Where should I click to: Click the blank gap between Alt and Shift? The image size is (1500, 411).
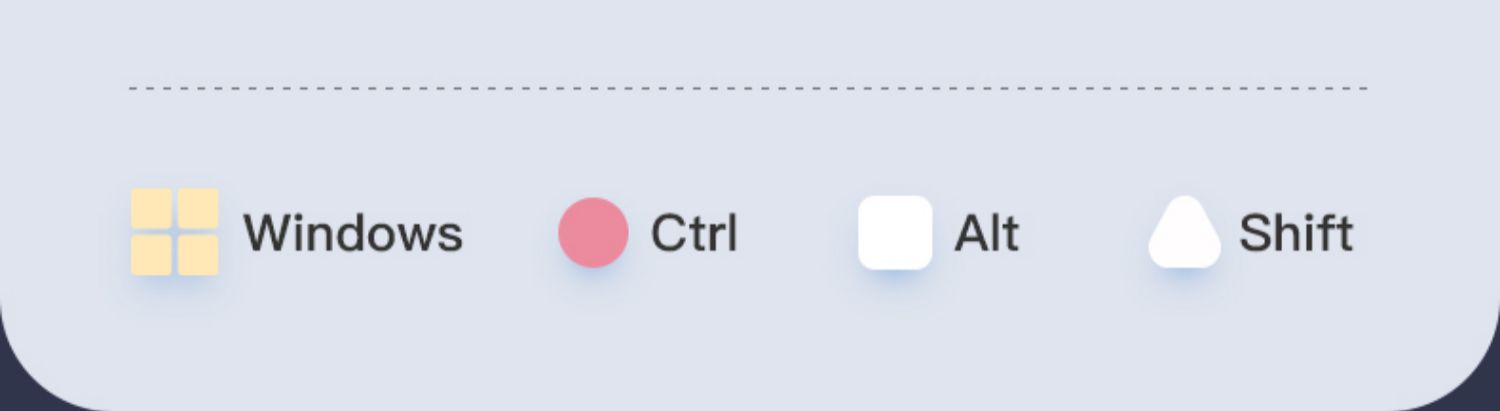[1084, 233]
